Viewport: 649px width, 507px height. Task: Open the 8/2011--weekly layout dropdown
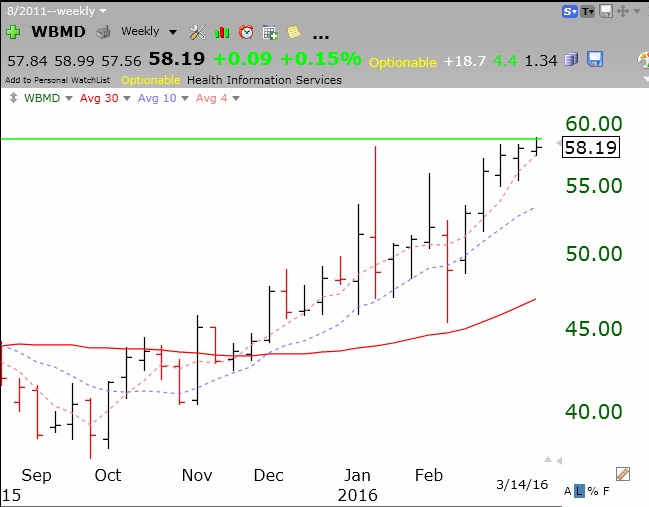coord(57,11)
